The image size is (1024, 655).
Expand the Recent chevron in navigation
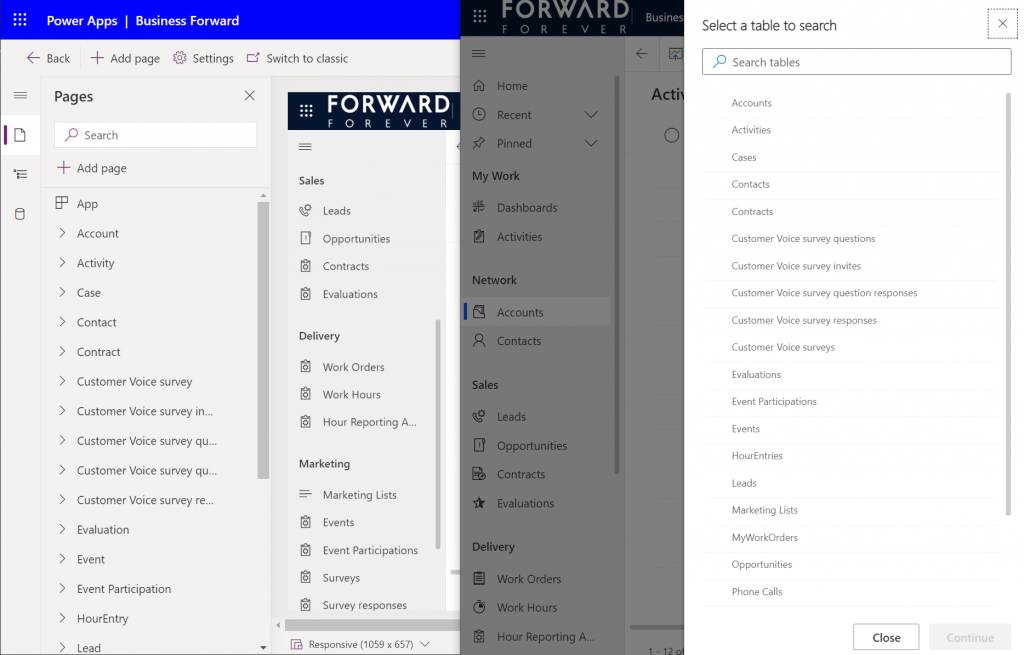(591, 114)
